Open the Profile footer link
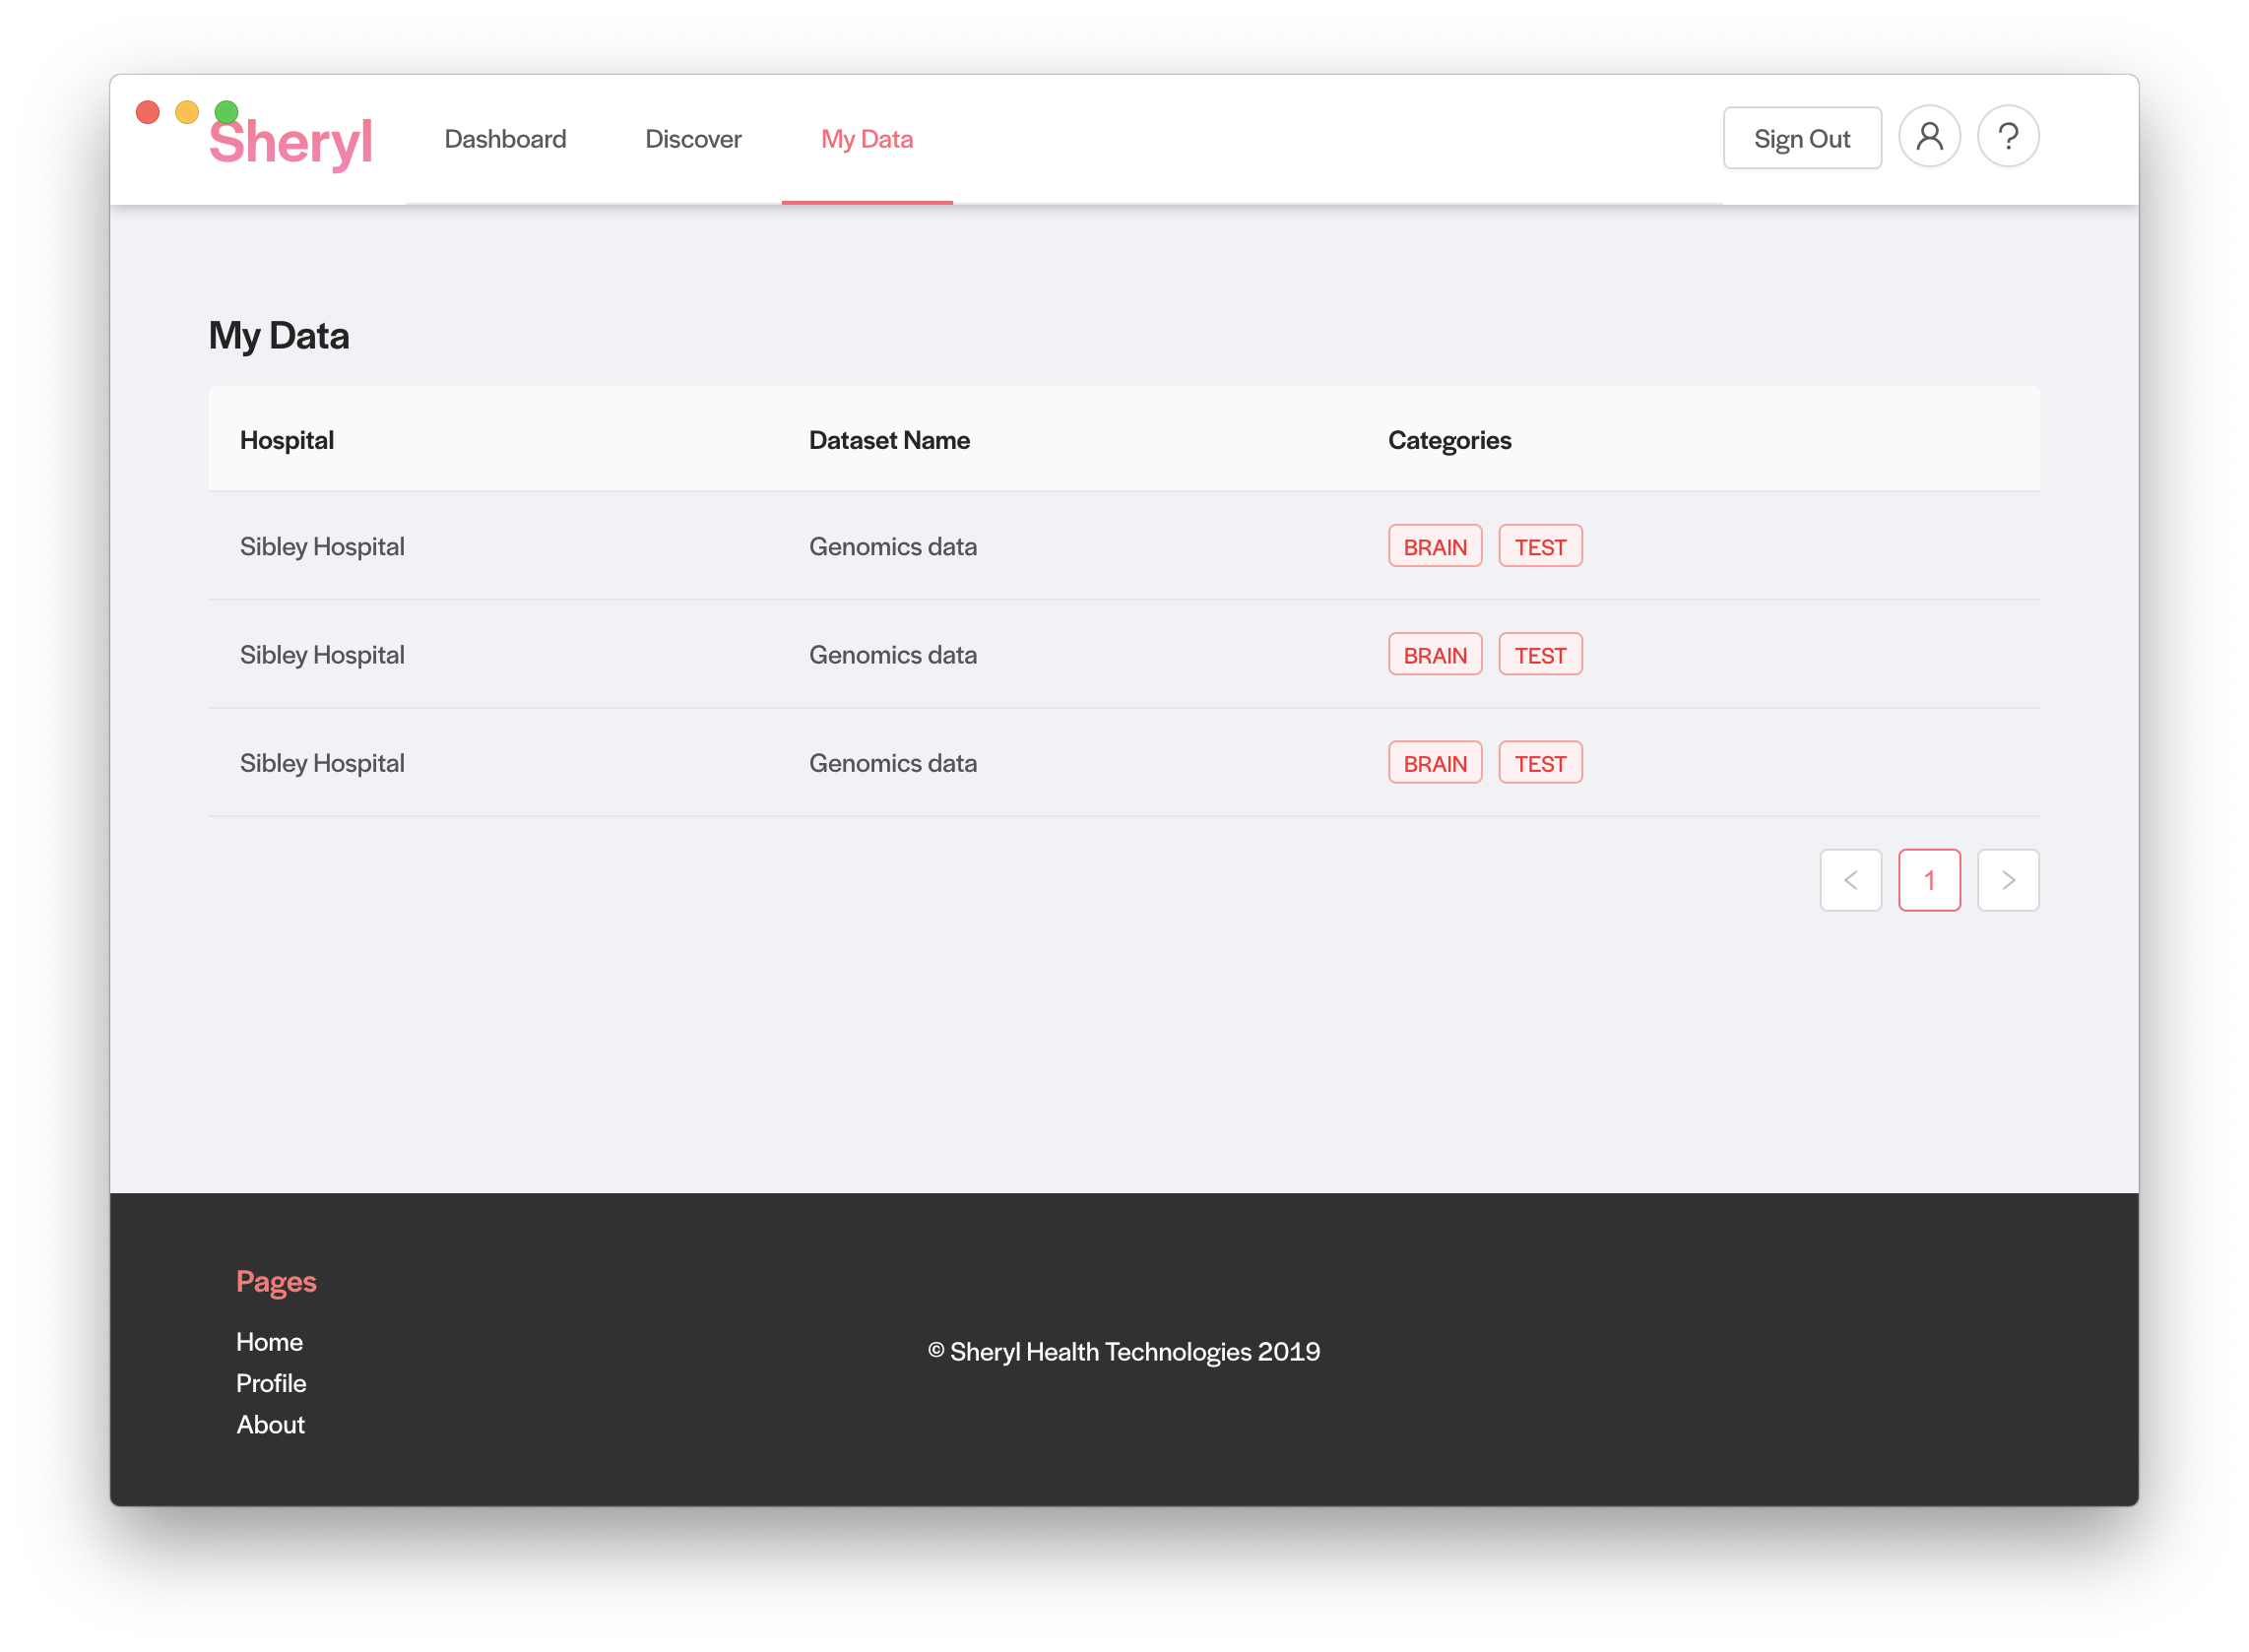 (x=271, y=1383)
